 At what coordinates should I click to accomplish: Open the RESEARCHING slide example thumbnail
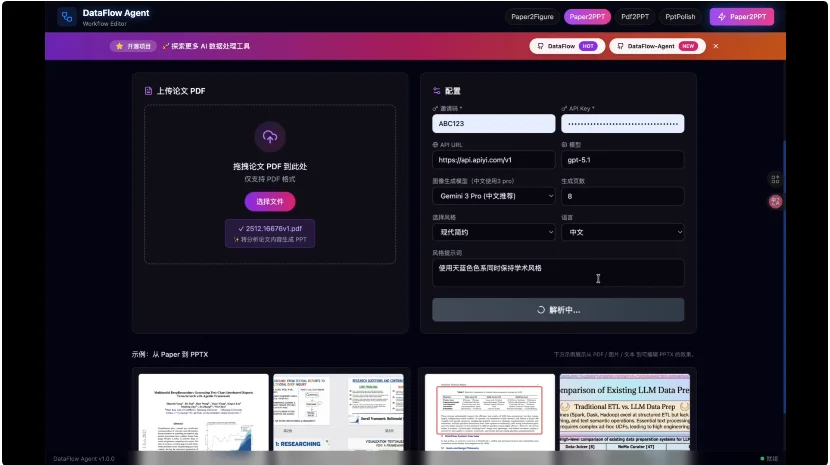click(x=338, y=413)
